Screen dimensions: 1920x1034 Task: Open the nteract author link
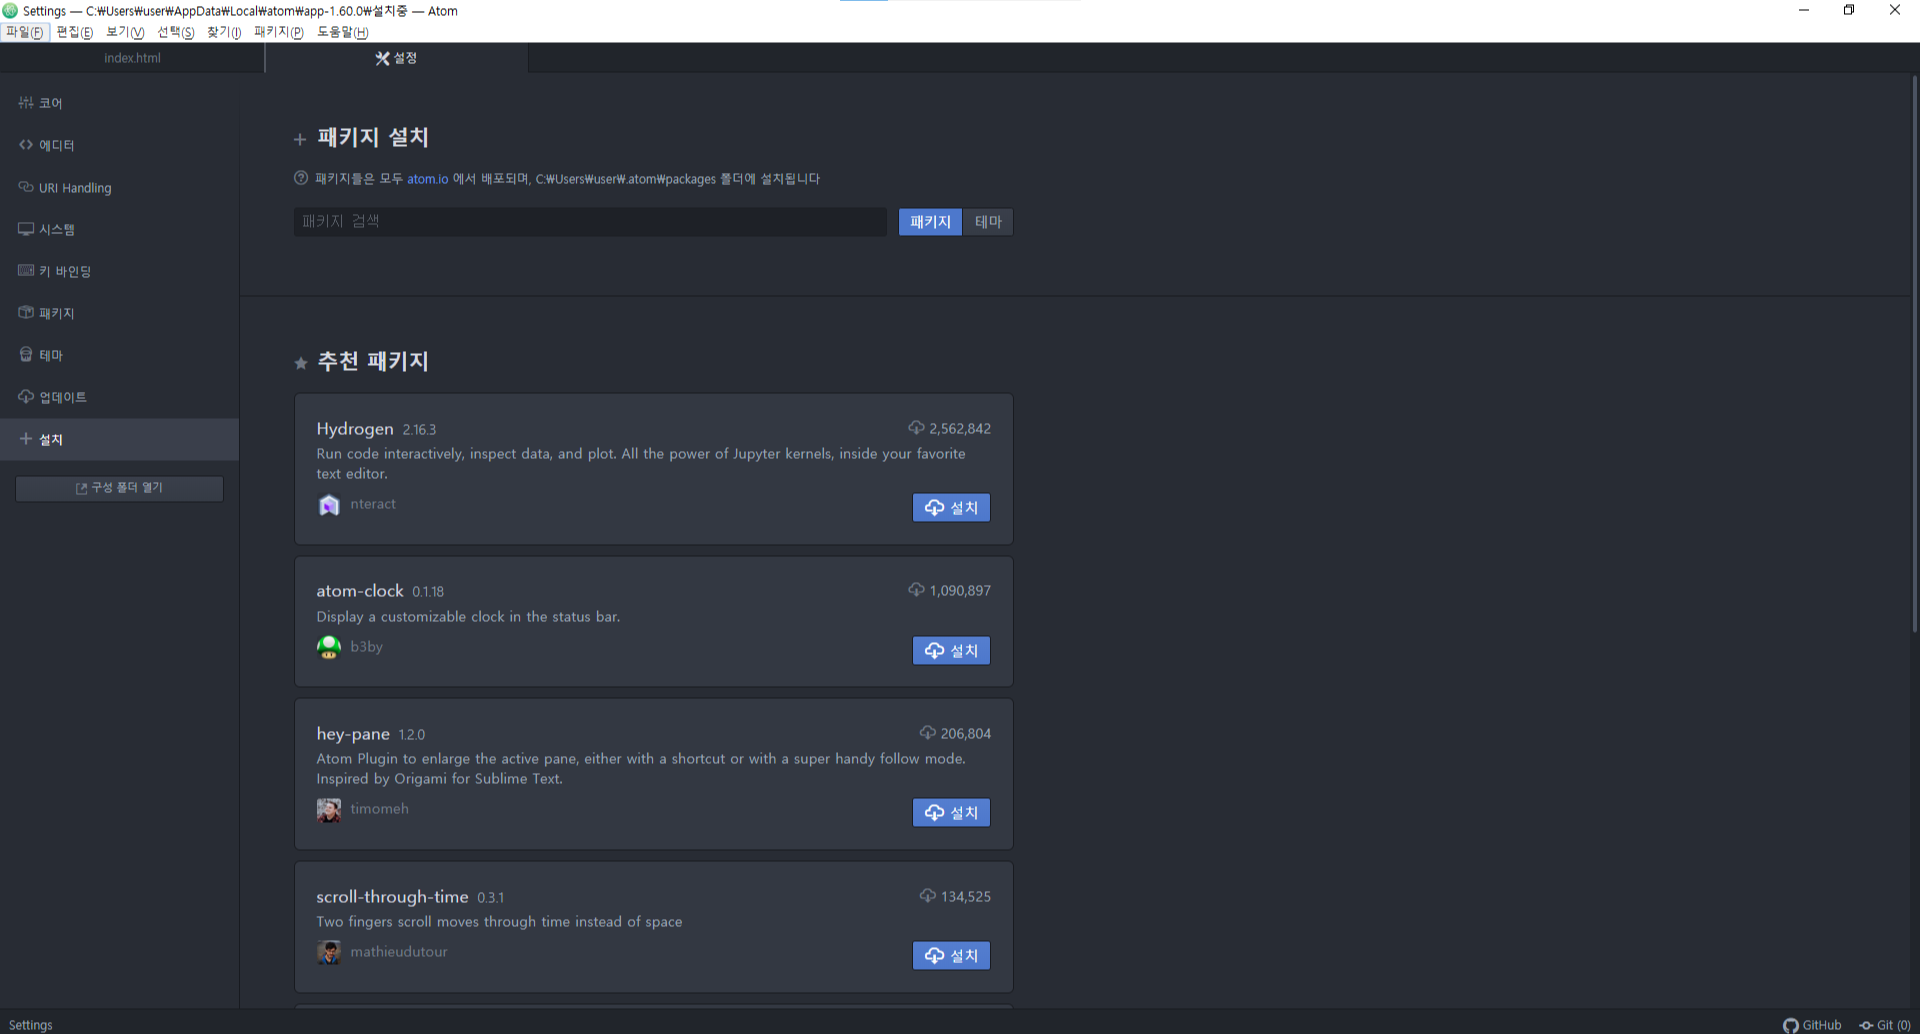click(x=373, y=504)
